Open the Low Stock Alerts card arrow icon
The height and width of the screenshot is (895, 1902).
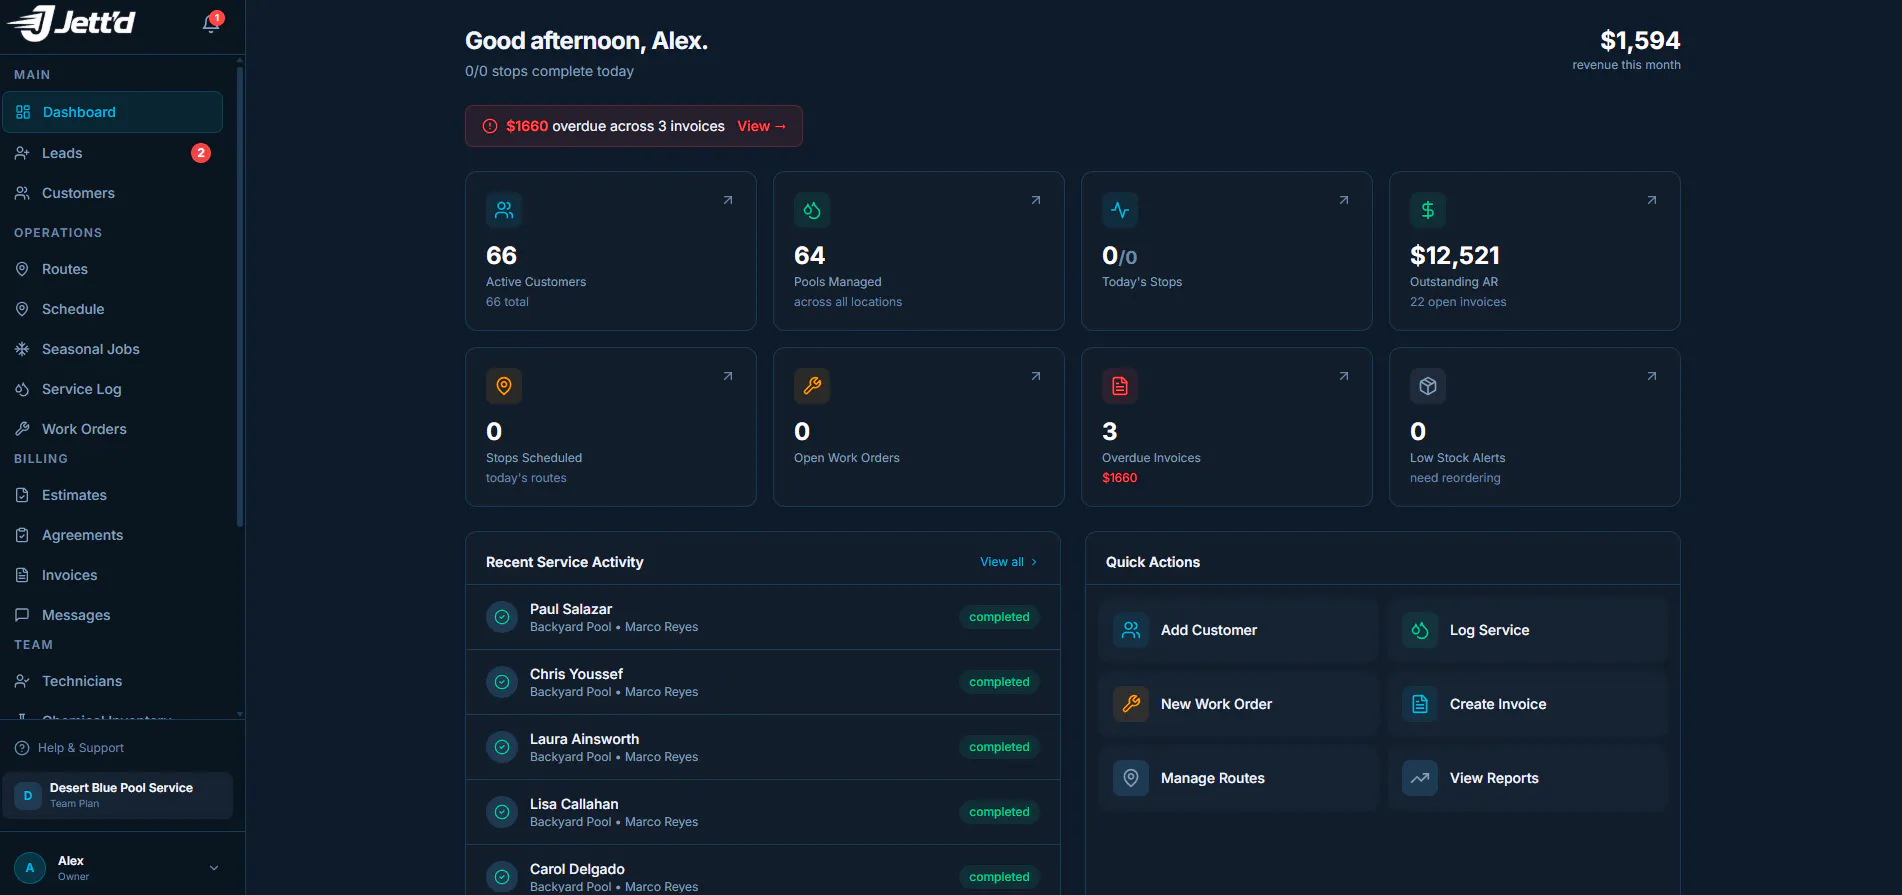point(1652,376)
